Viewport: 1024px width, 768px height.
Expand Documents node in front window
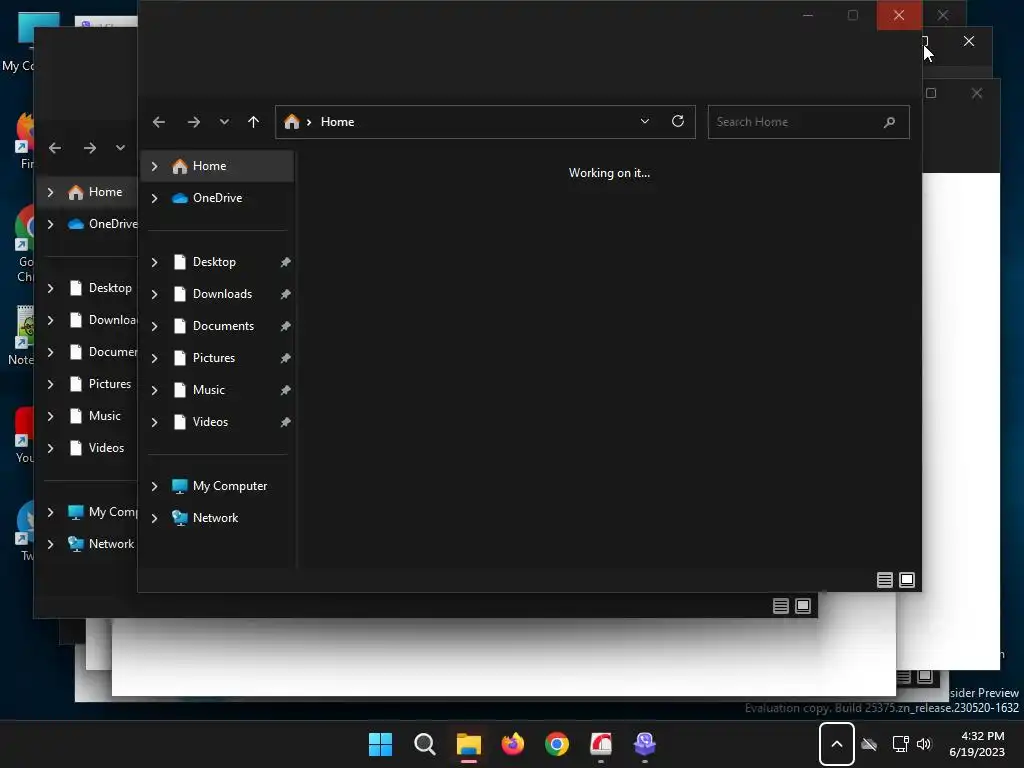click(154, 327)
